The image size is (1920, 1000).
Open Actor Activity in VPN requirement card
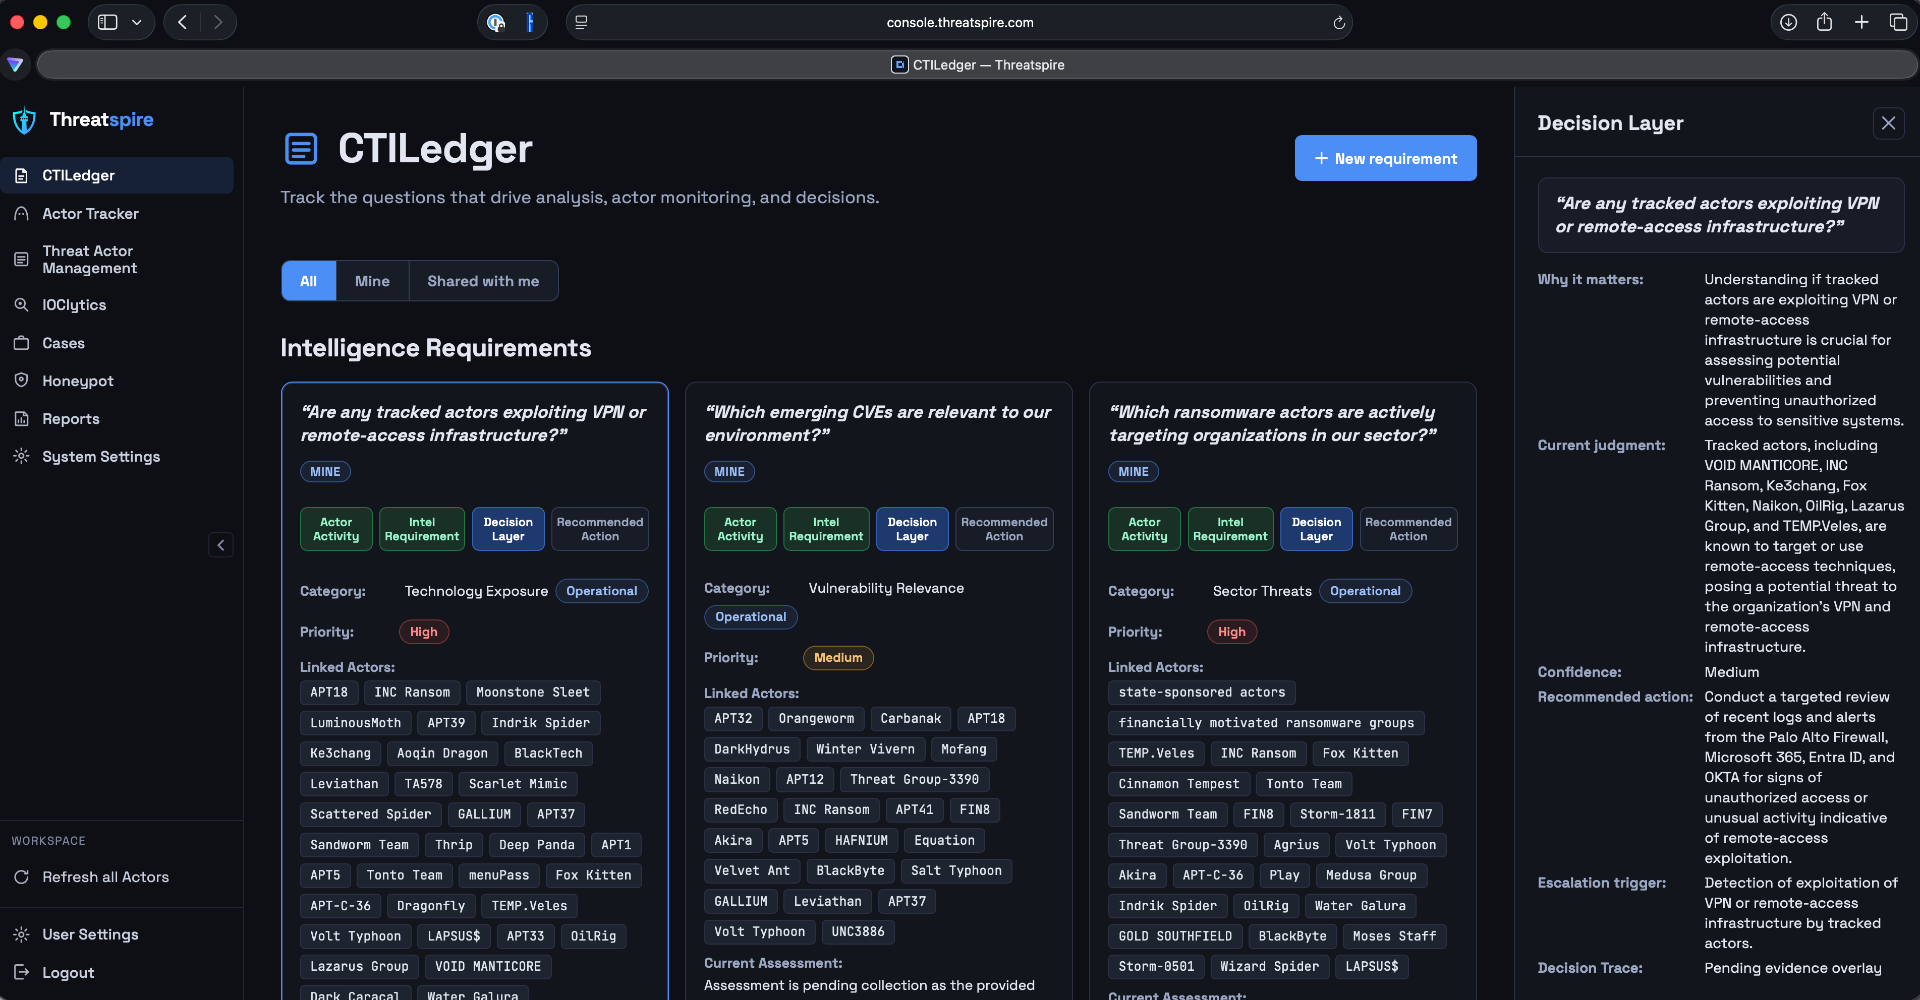pos(336,529)
